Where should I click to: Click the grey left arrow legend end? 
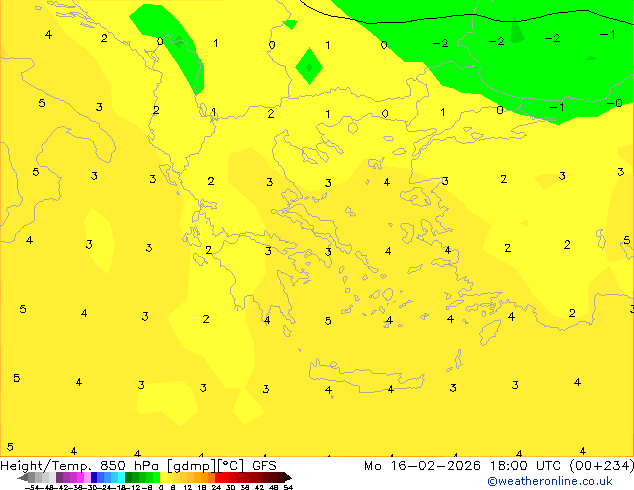23,478
